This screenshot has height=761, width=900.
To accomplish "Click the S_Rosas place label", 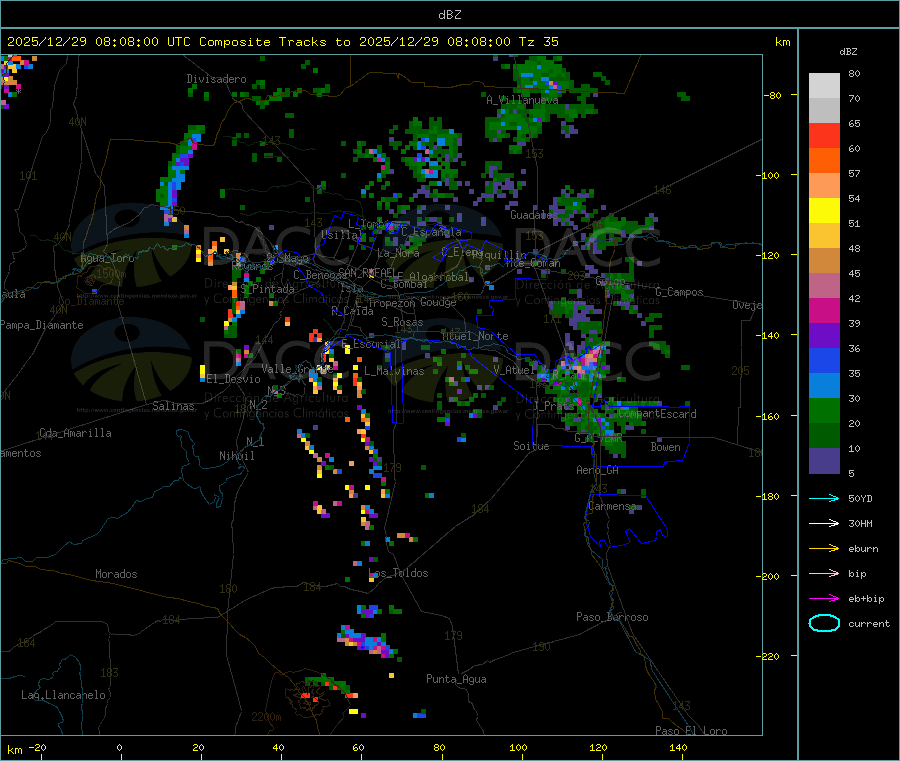I will [x=402, y=322].
